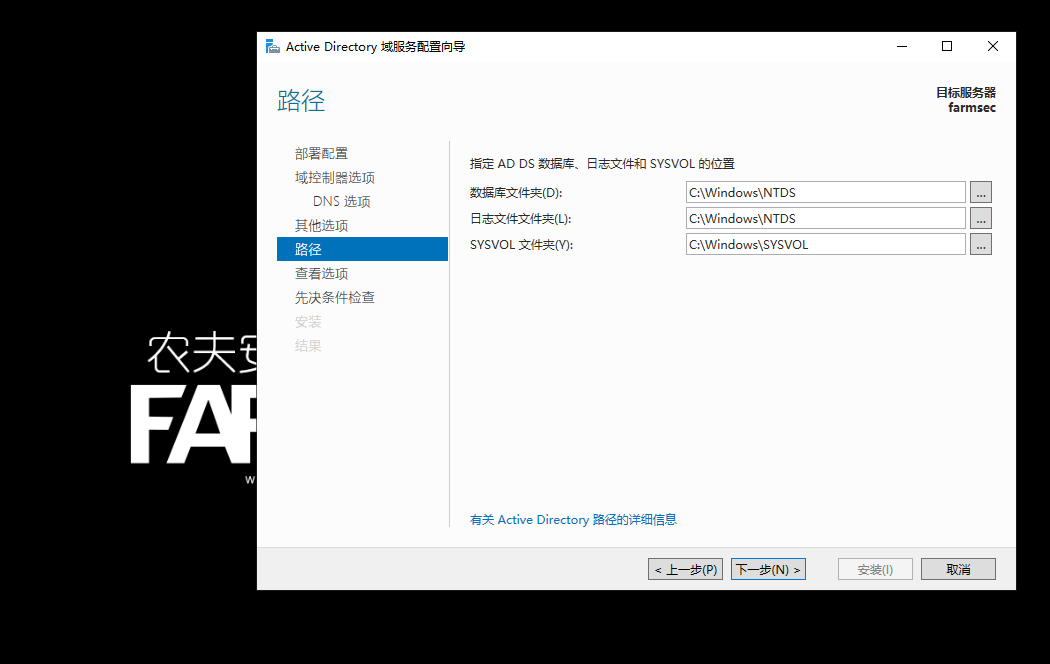Click the 安装(I) button
The image size is (1050, 664).
pos(874,568)
